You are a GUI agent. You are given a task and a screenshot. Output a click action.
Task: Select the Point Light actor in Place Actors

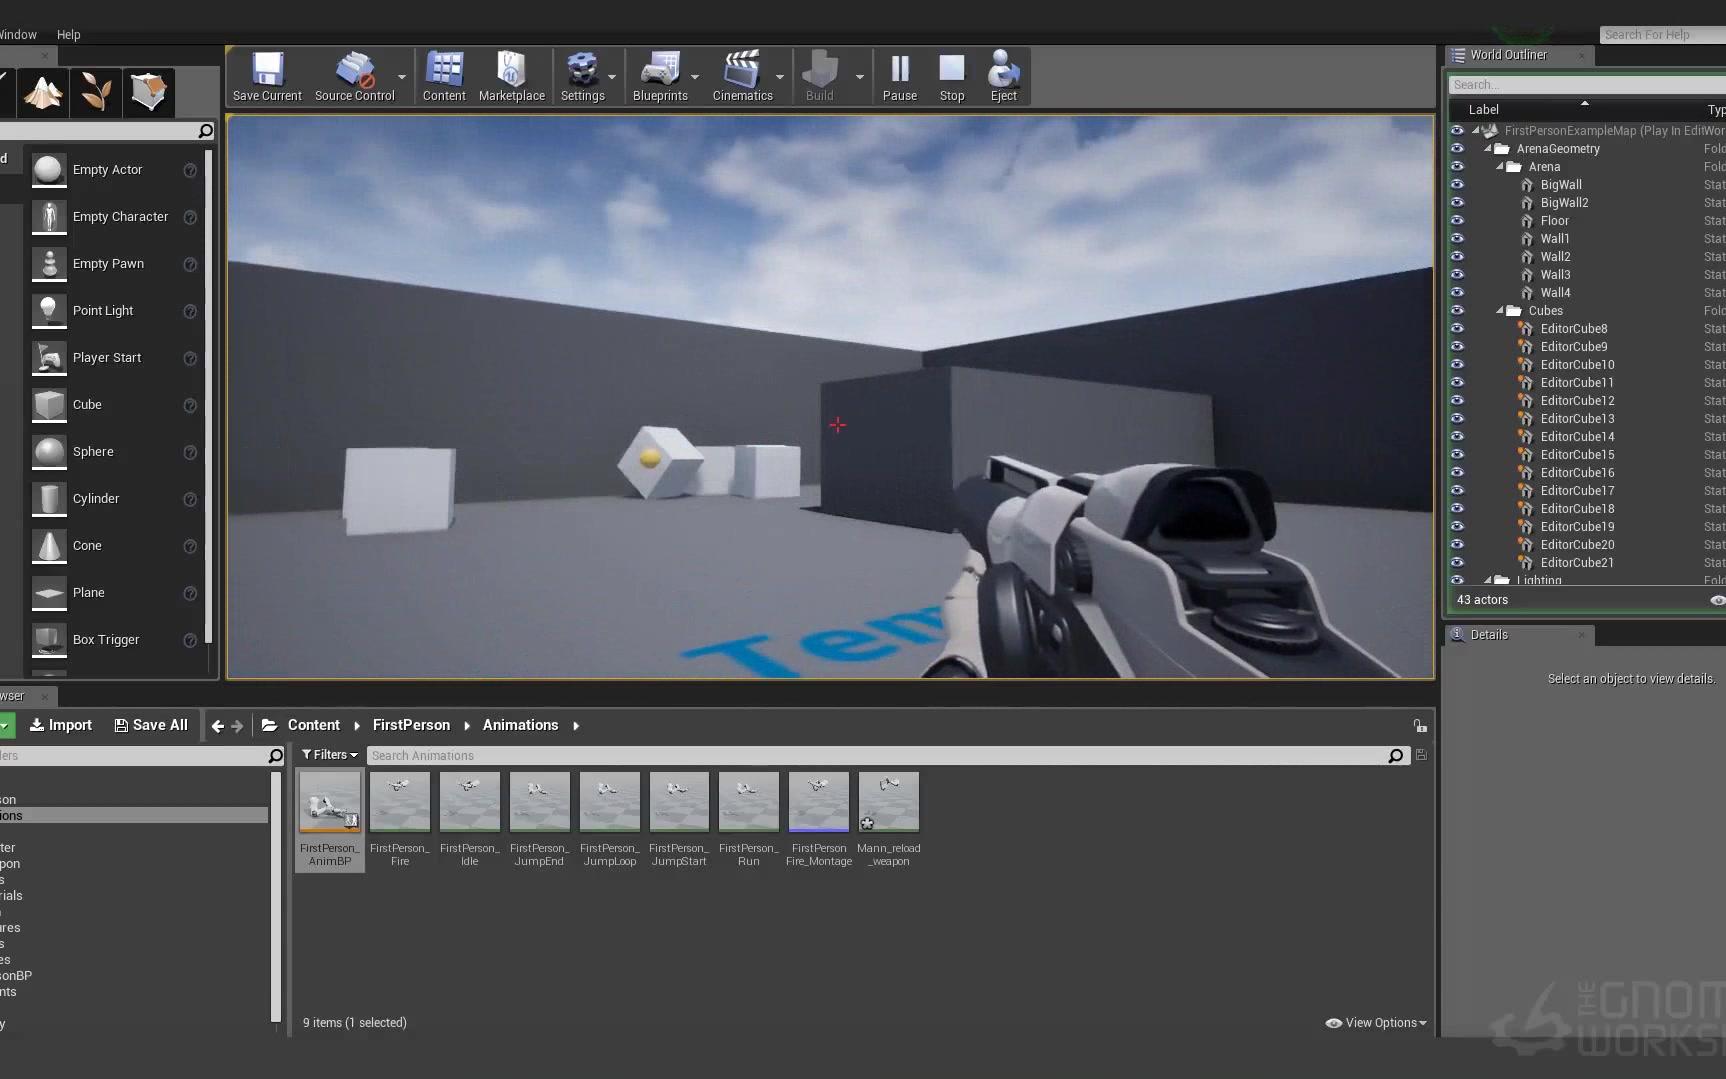click(x=103, y=310)
